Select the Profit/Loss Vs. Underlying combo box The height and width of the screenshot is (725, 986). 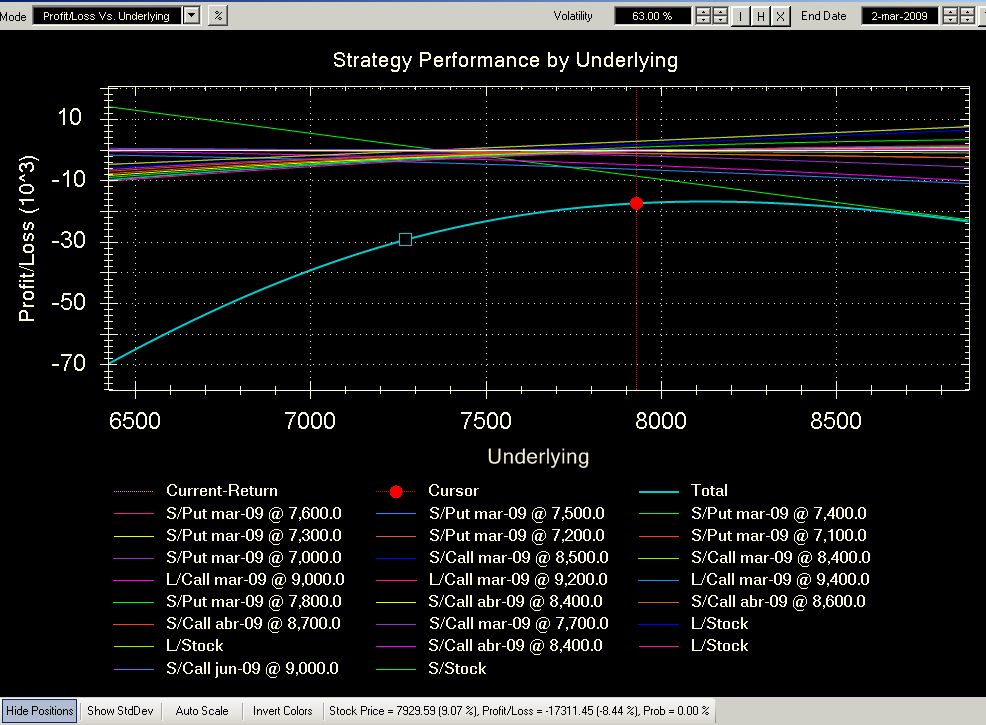point(106,16)
